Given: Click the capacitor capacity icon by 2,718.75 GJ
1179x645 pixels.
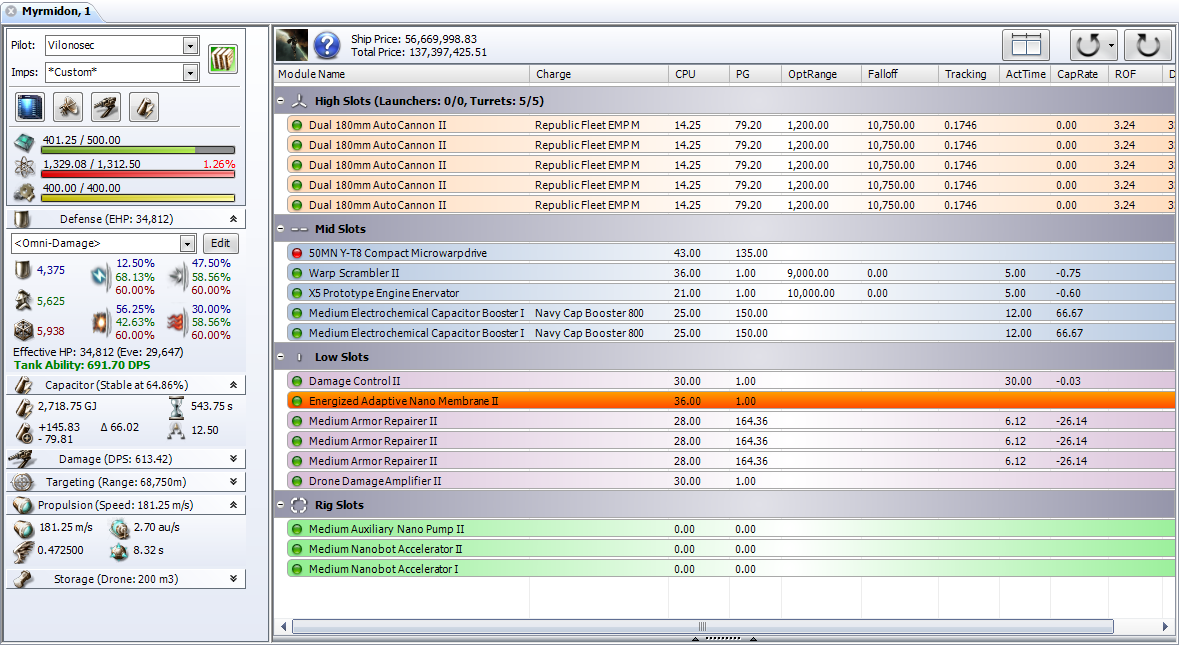Looking at the screenshot, I should pos(24,407).
